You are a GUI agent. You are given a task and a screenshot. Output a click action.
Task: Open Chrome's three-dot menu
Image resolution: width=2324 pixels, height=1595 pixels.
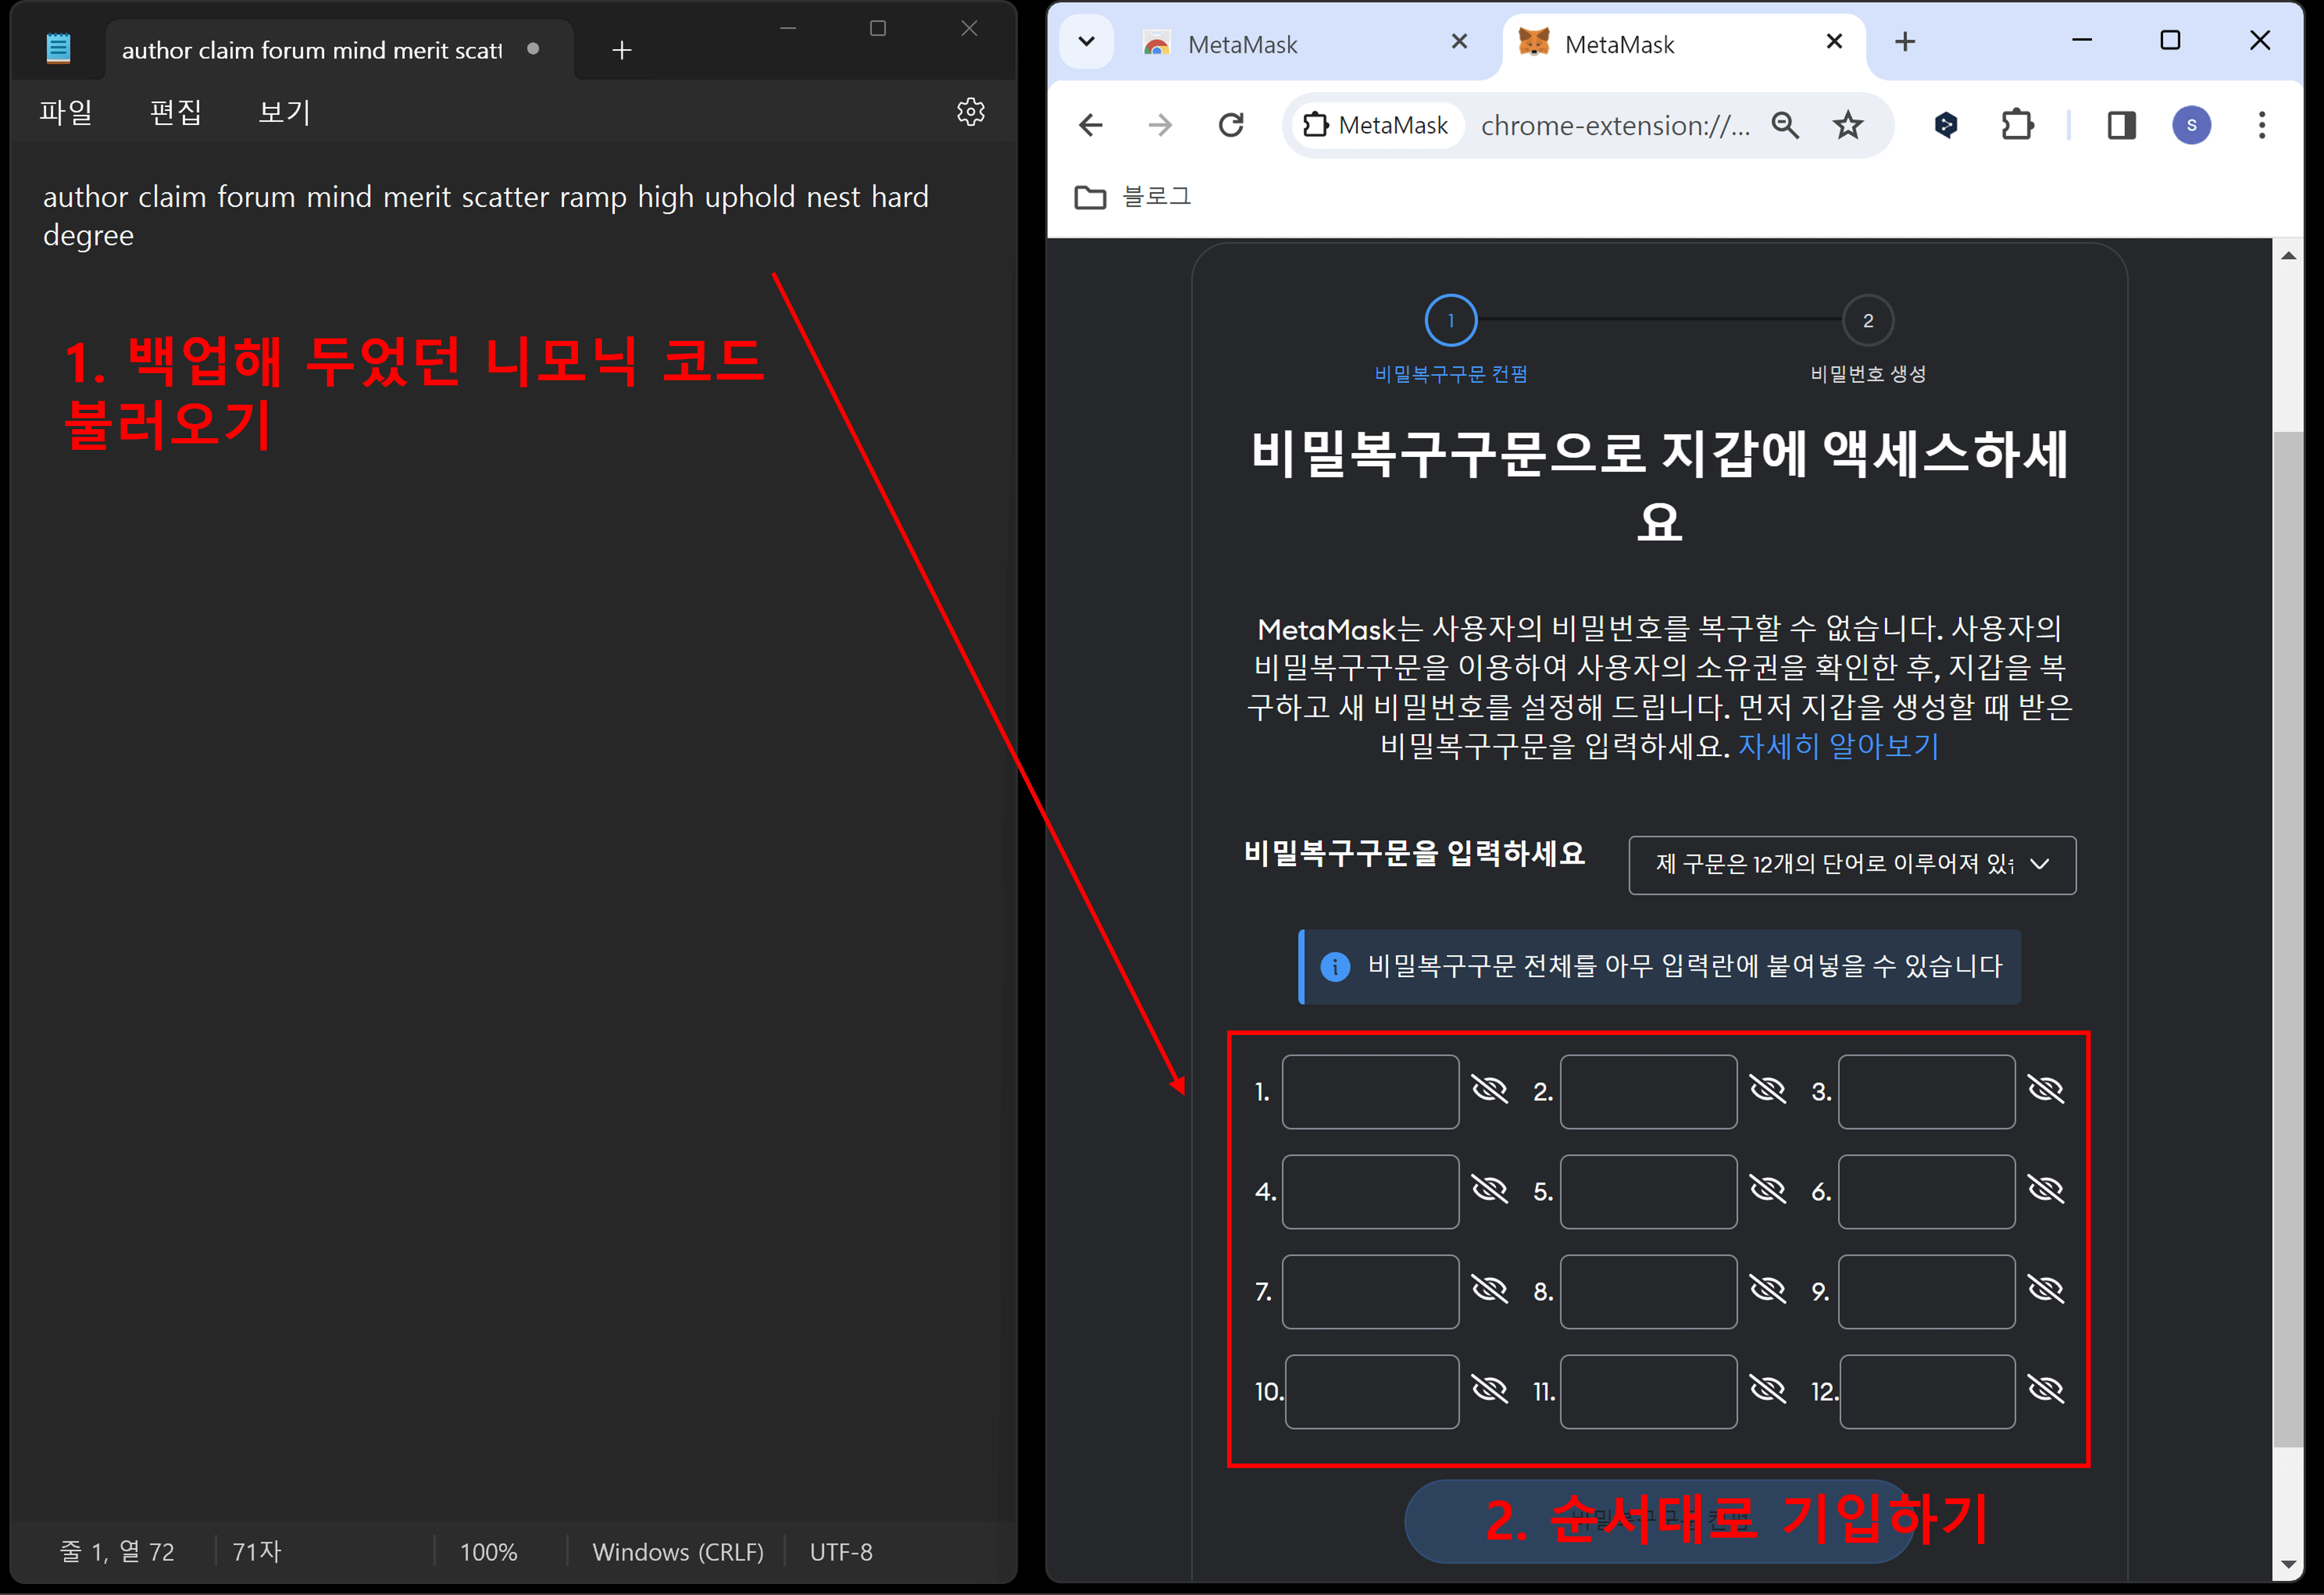point(2261,125)
